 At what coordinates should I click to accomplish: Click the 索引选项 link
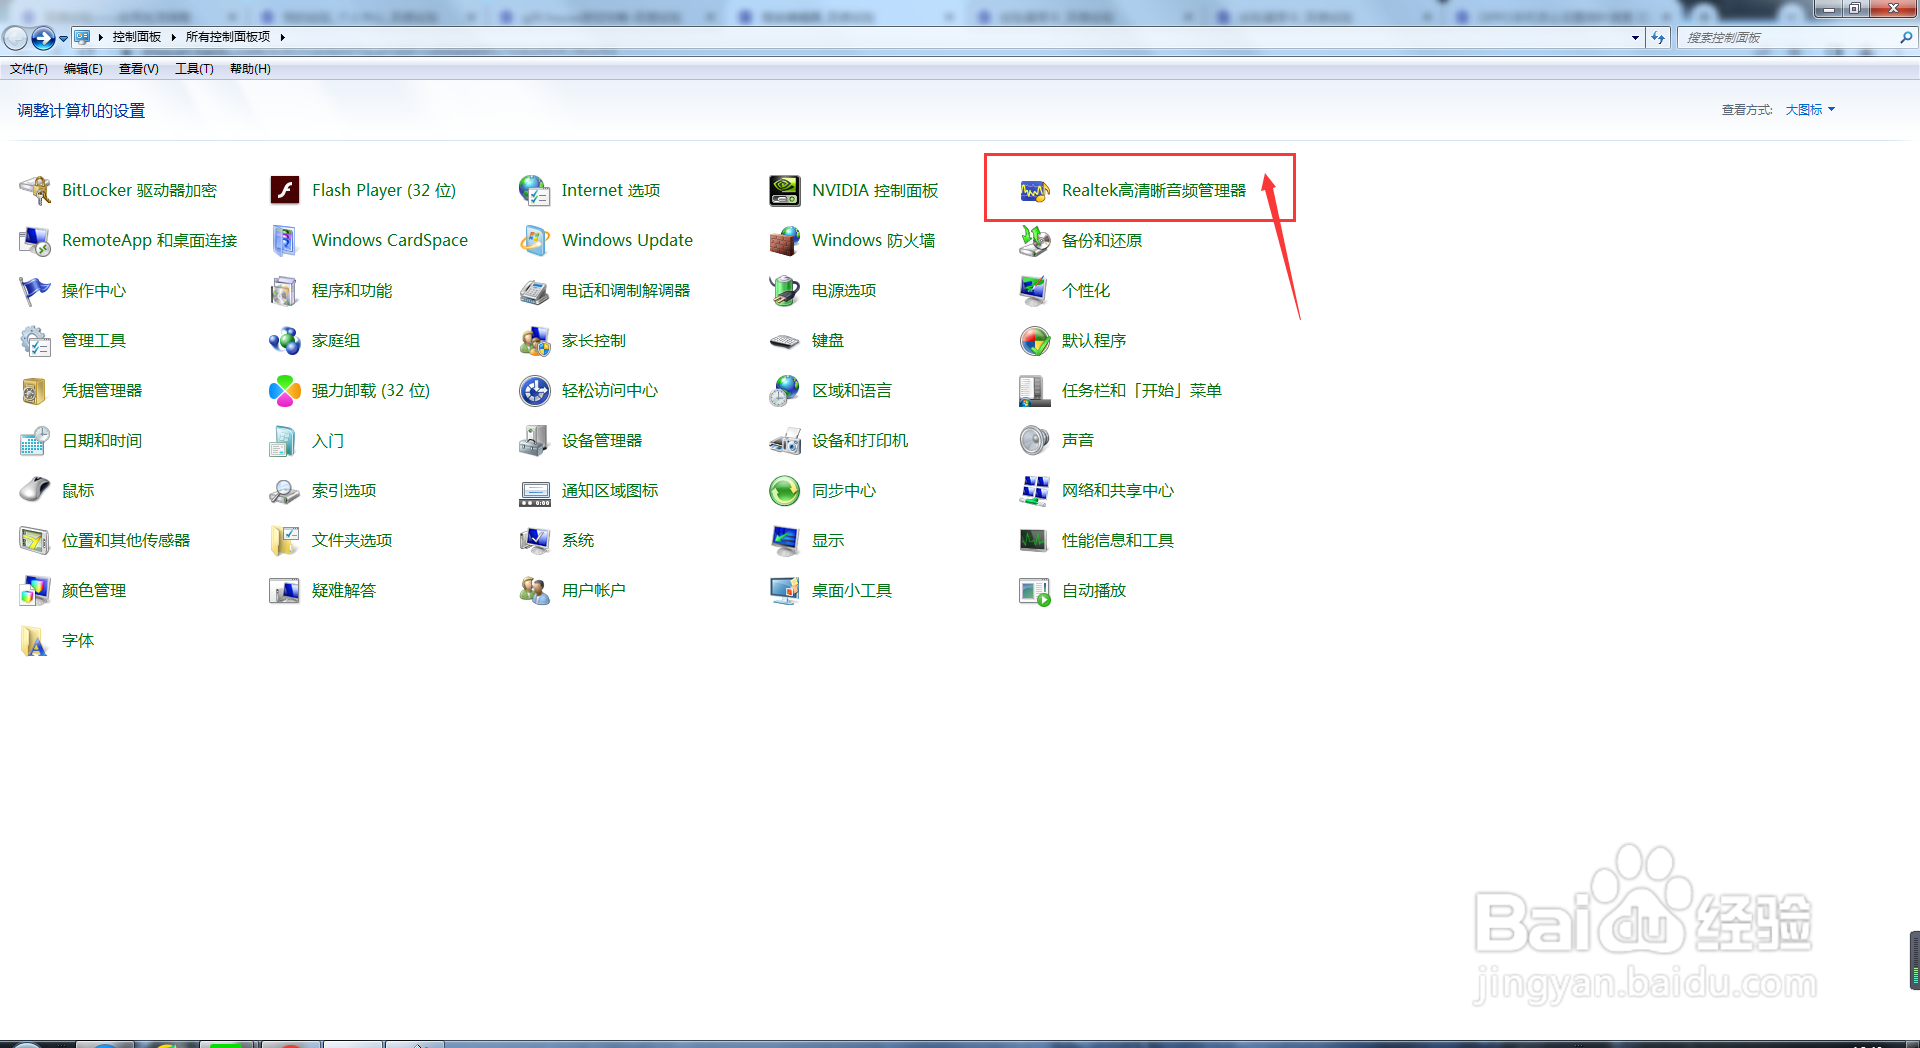344,490
